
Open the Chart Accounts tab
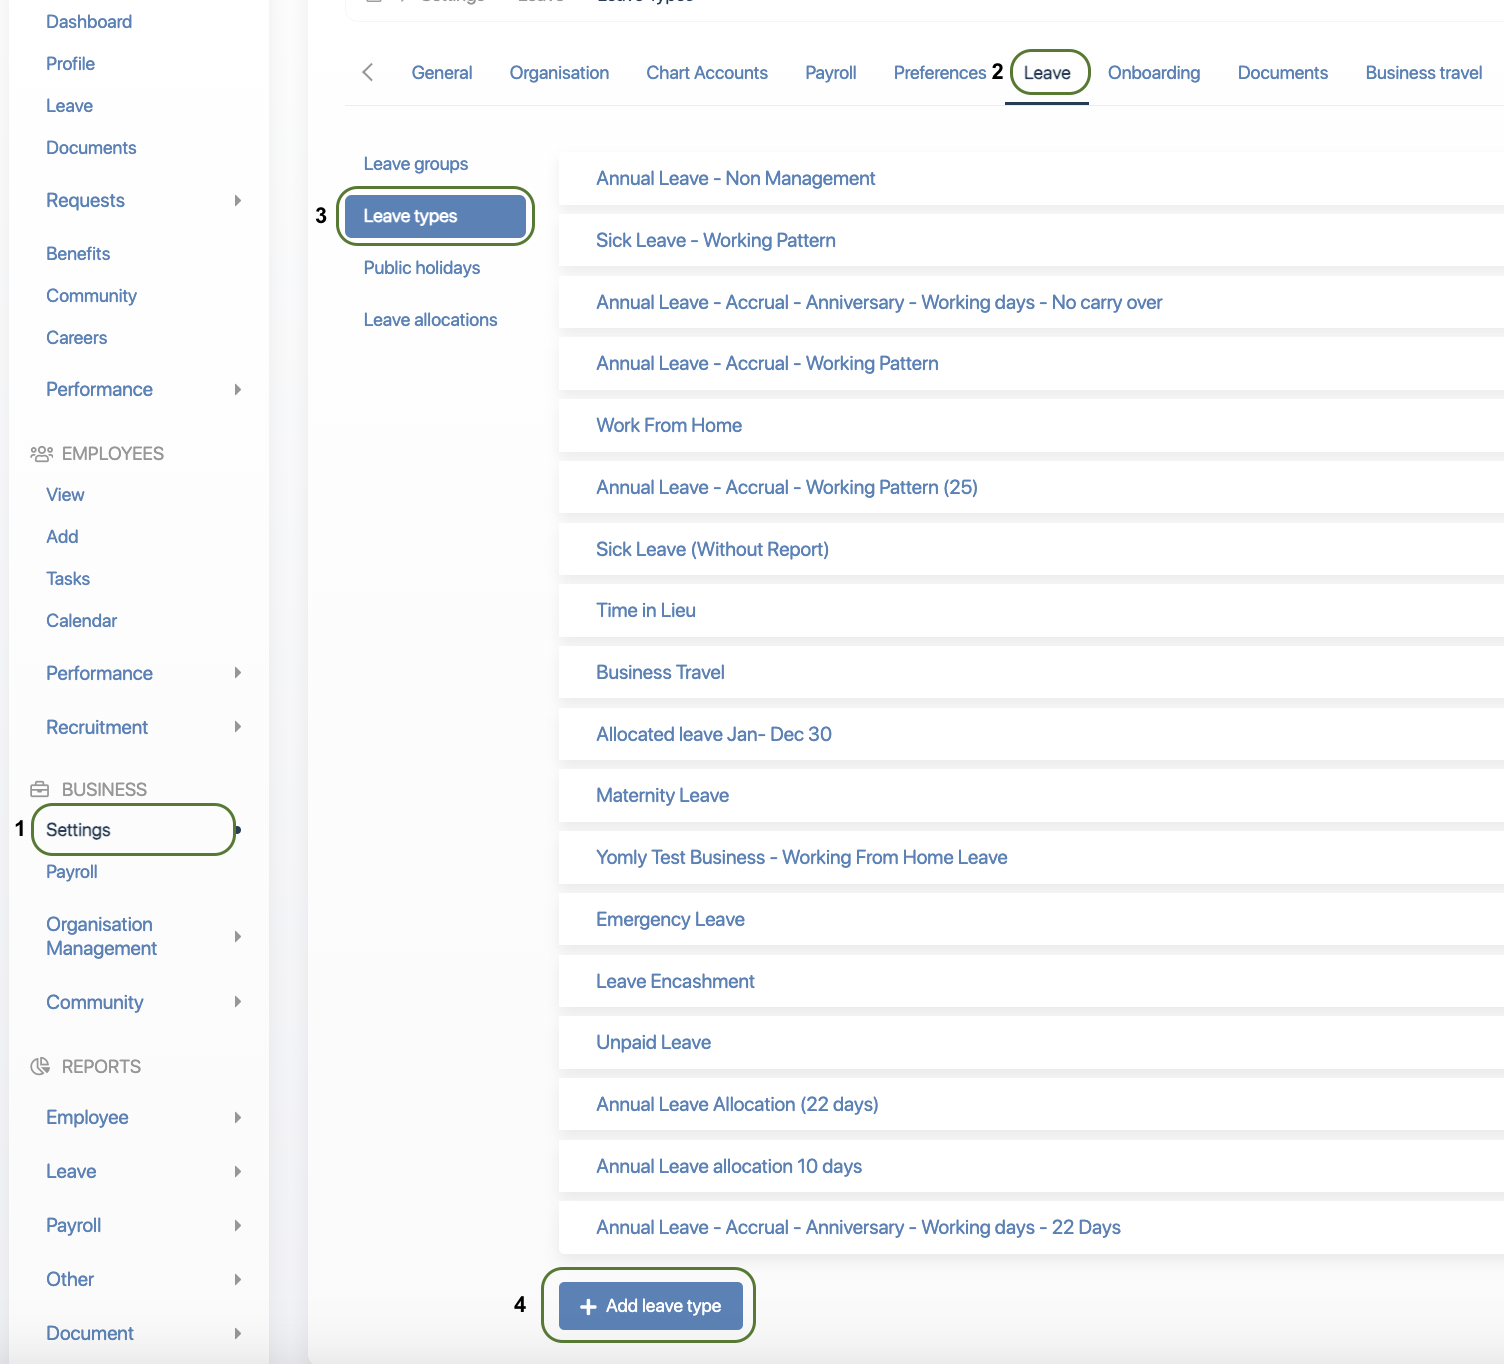click(706, 73)
